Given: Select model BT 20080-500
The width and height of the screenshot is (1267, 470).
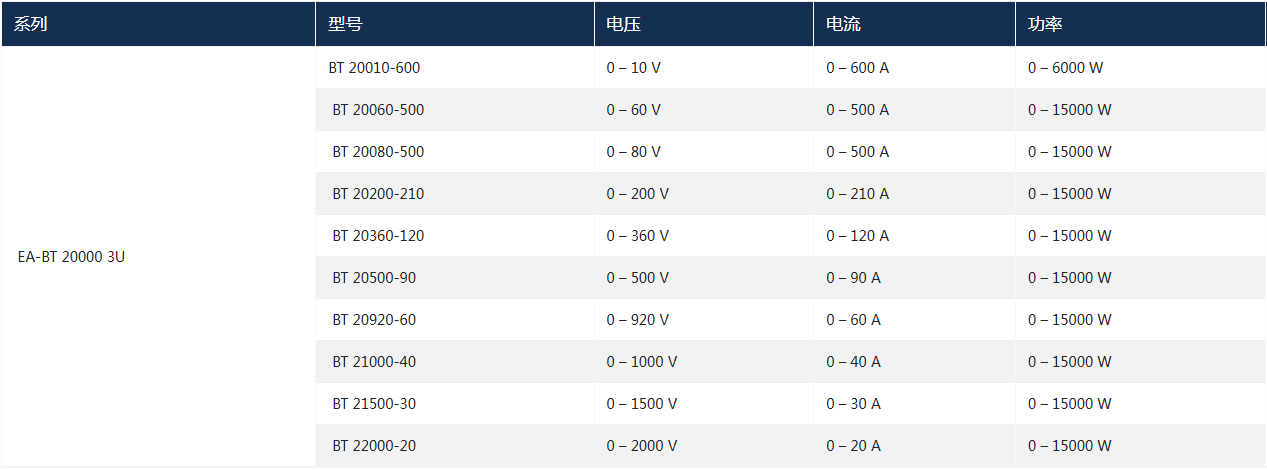Looking at the screenshot, I should 378,152.
